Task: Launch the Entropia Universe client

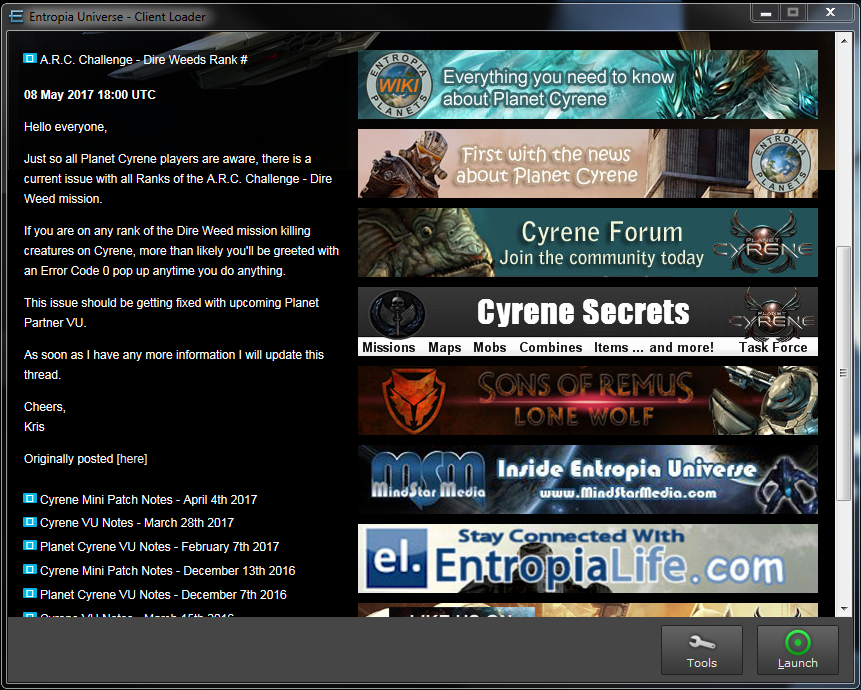Action: click(x=797, y=650)
